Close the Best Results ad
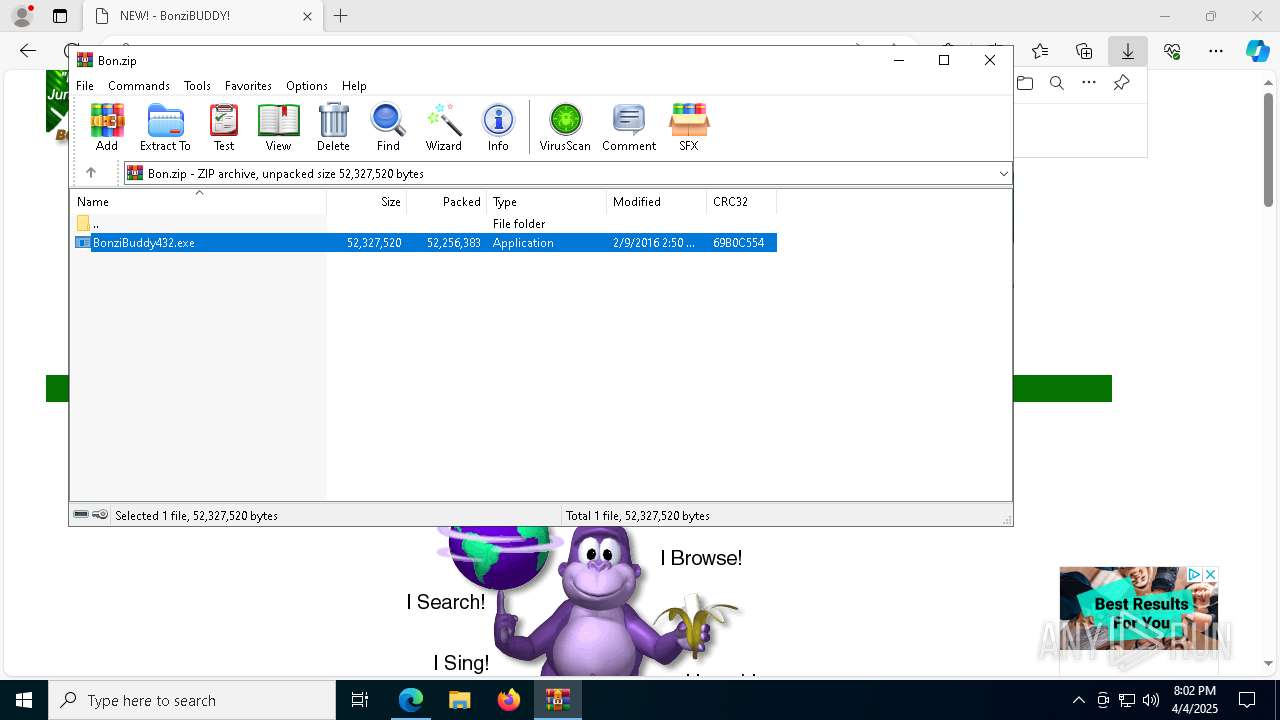The height and width of the screenshot is (720, 1280). (x=1210, y=575)
